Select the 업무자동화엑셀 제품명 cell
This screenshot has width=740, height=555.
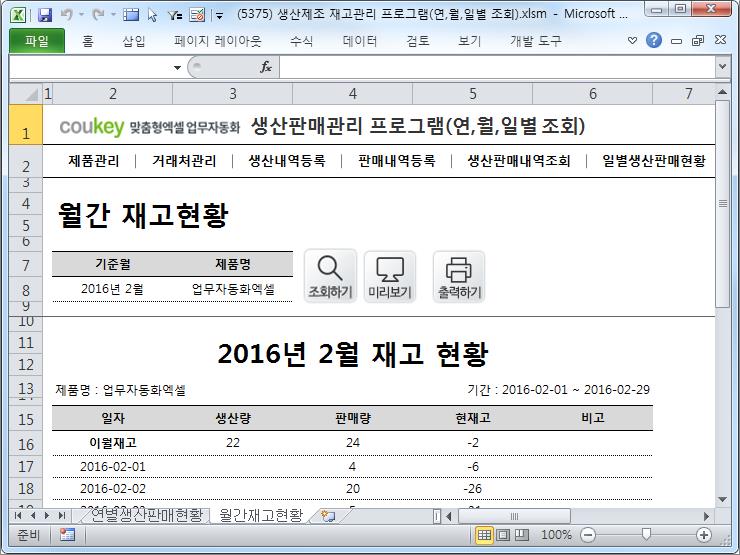[233, 289]
